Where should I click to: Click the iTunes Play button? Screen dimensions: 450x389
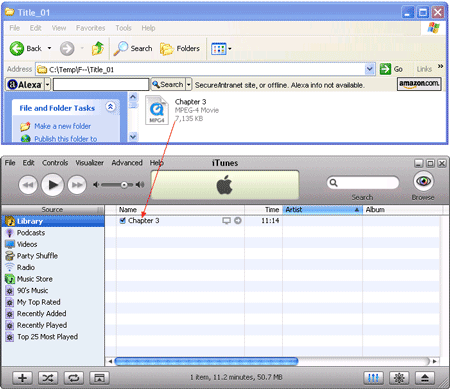(52, 185)
